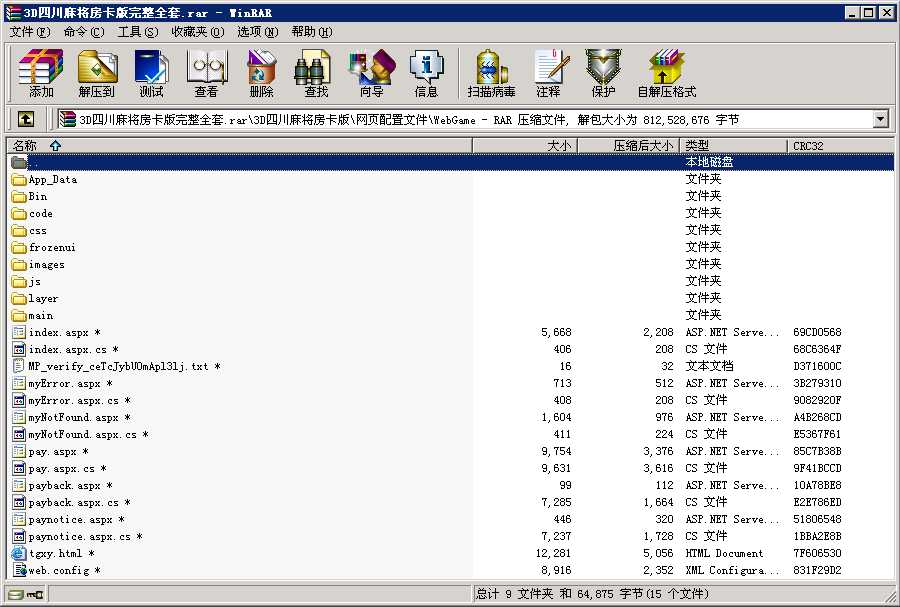Viewport: 900px width, 607px height.
Task: Sort by Name (名称) column header
Action: [x=239, y=146]
